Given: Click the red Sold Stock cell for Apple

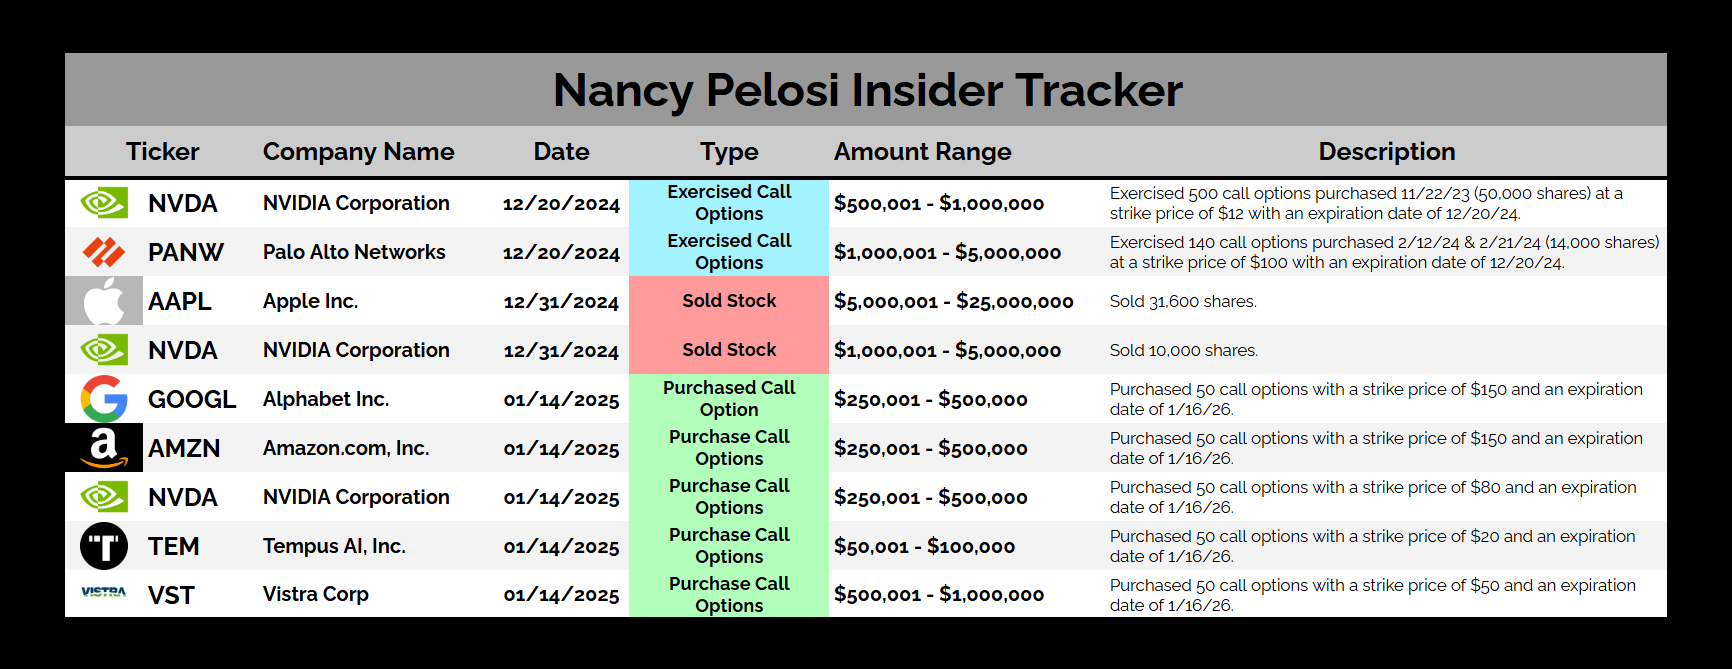Looking at the screenshot, I should coord(729,301).
